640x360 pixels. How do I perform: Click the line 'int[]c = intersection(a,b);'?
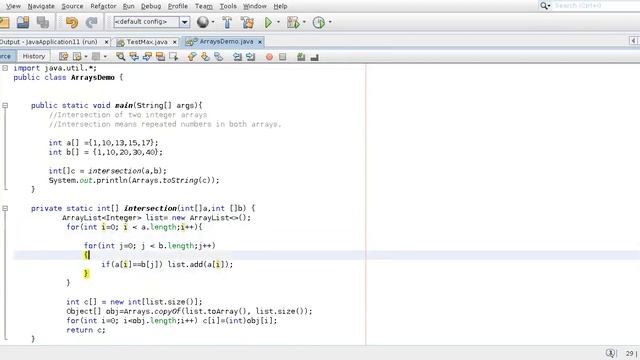point(107,171)
